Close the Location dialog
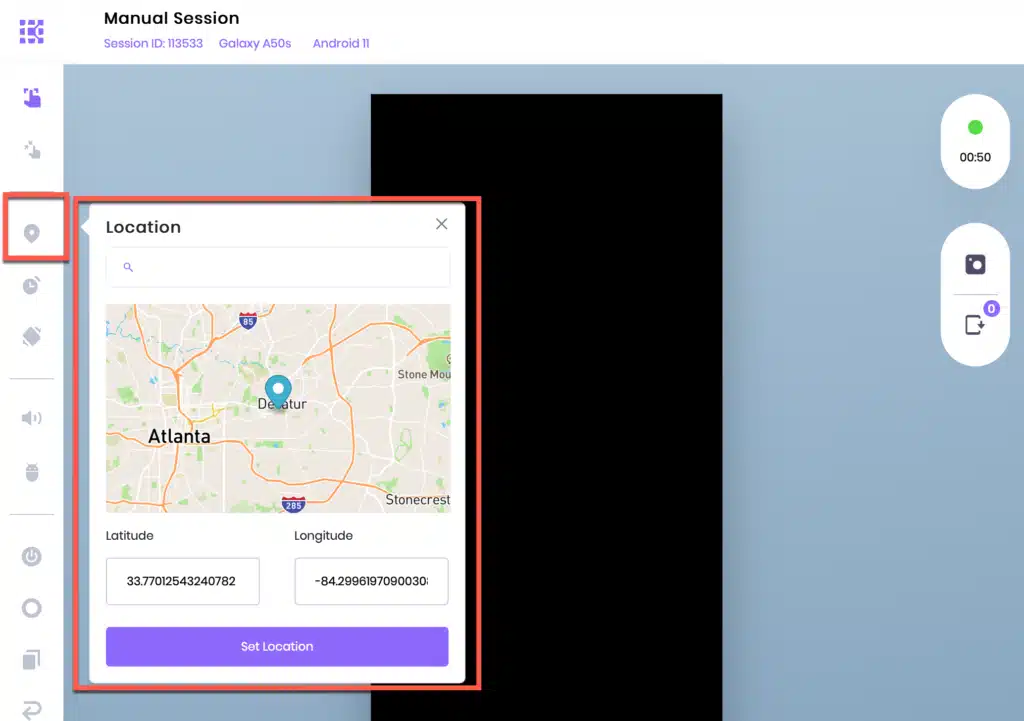1024x721 pixels. 441,224
